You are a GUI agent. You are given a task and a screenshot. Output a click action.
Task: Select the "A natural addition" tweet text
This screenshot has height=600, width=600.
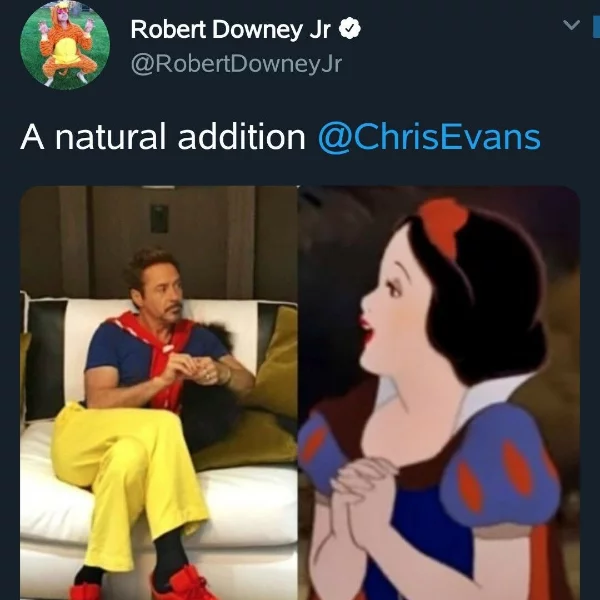[163, 137]
